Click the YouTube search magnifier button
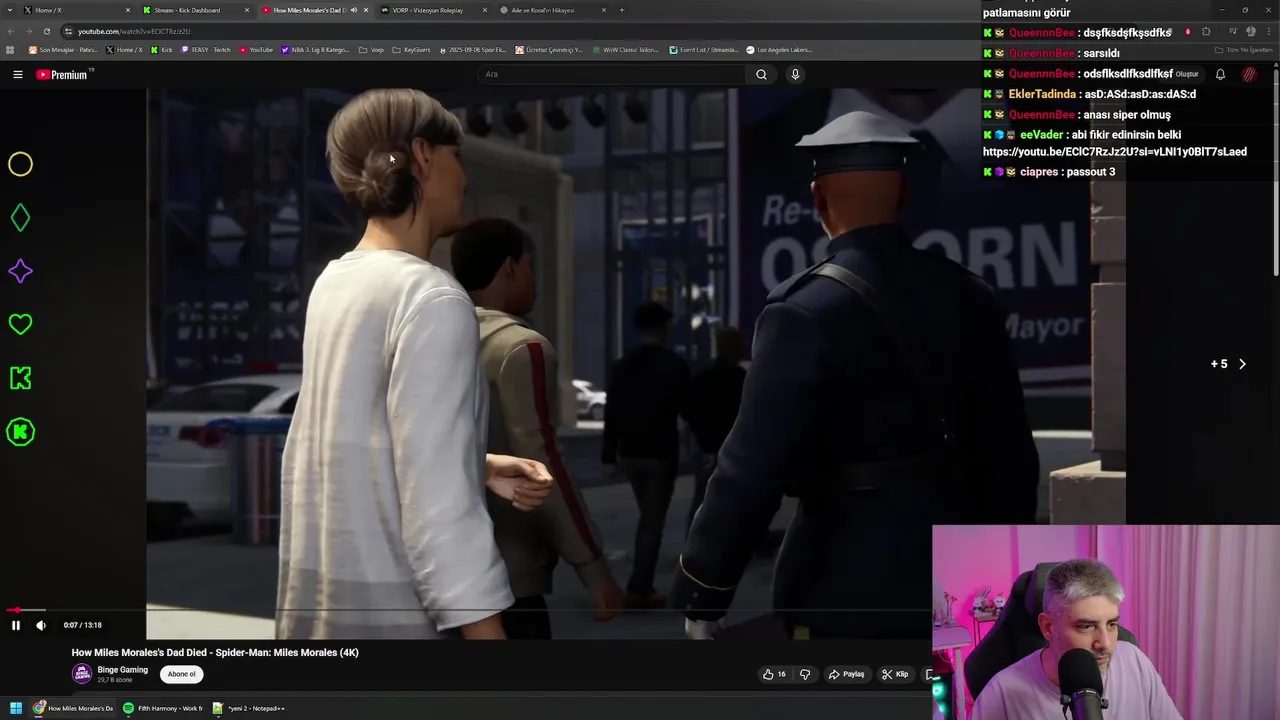This screenshot has width=1280, height=720. coord(761,74)
